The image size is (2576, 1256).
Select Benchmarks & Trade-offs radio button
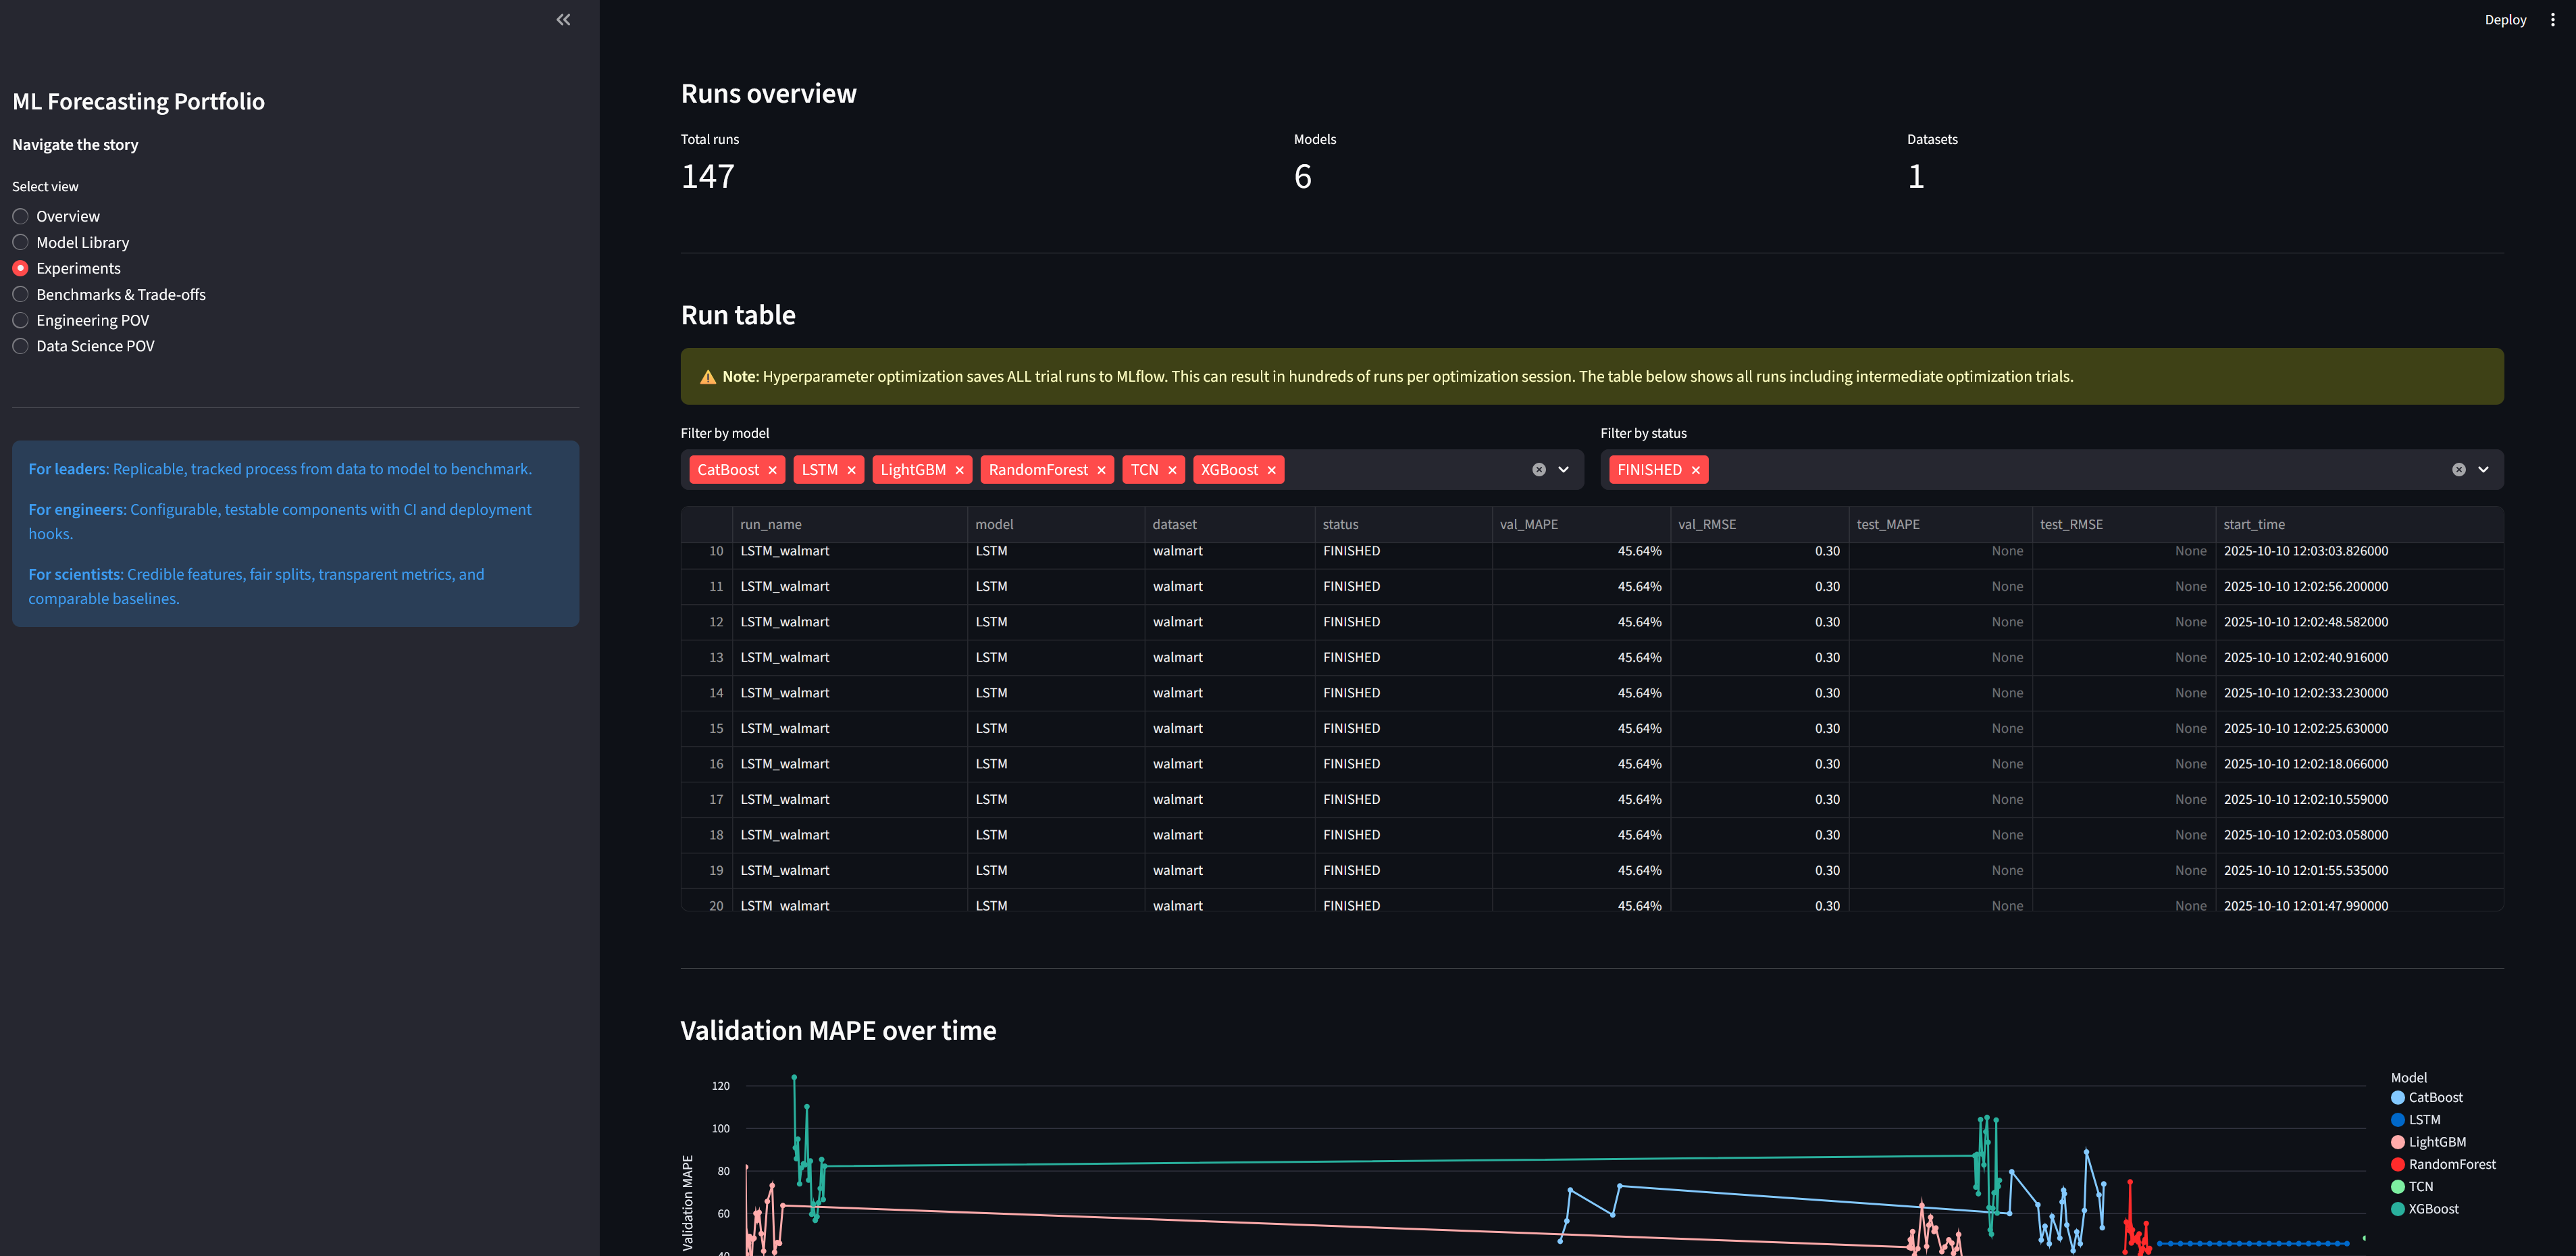(x=20, y=294)
